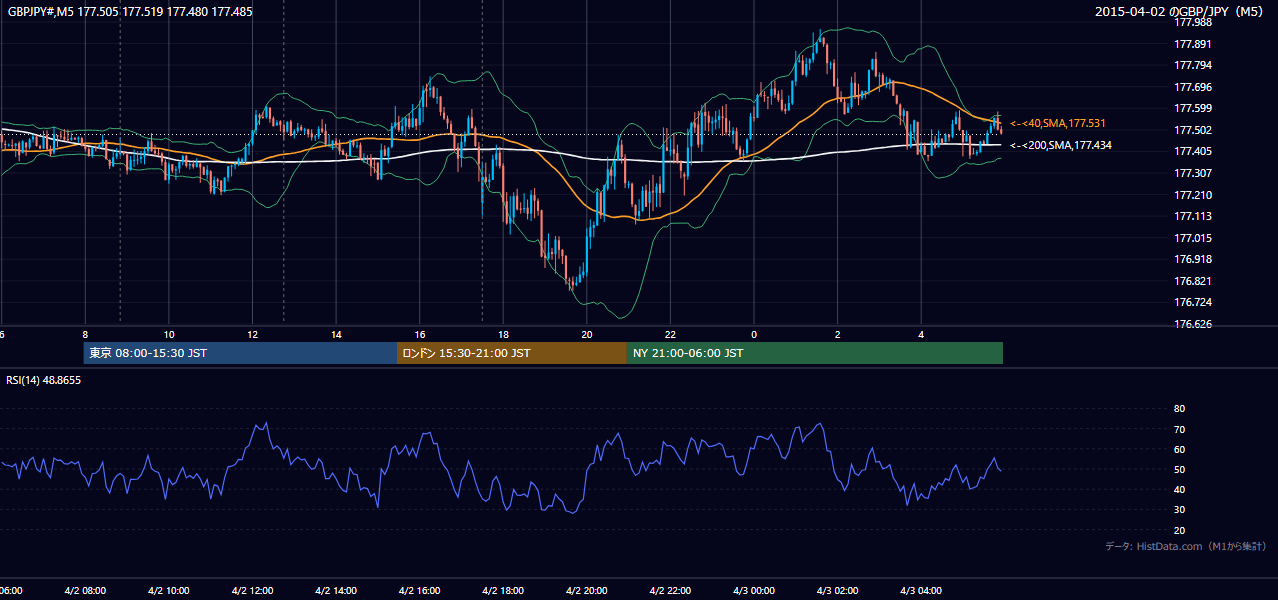Image resolution: width=1278 pixels, height=600 pixels.
Task: Click price axis value 176.626
Action: point(1194,324)
